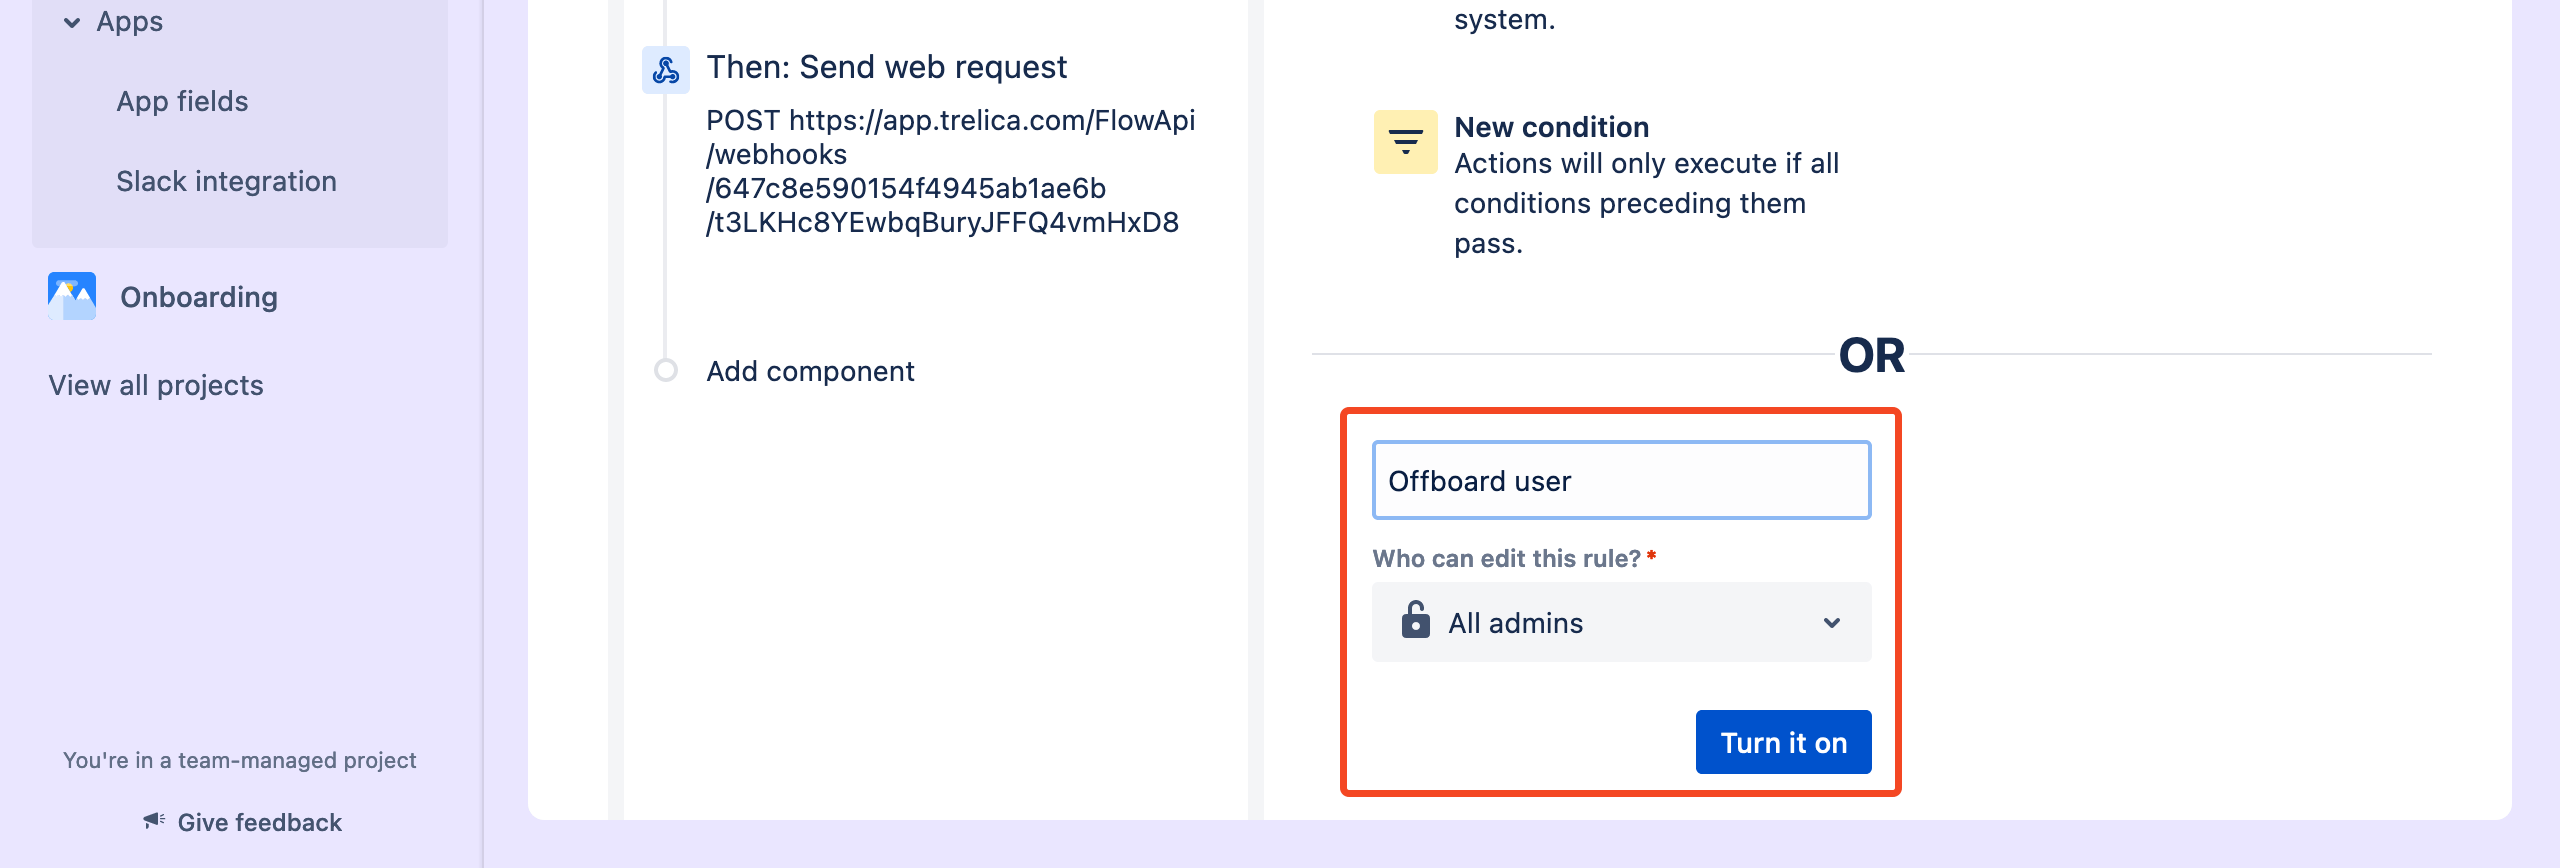Viewport: 2560px width, 868px height.
Task: Click the dropdown chevron beside All admins
Action: tap(1831, 623)
